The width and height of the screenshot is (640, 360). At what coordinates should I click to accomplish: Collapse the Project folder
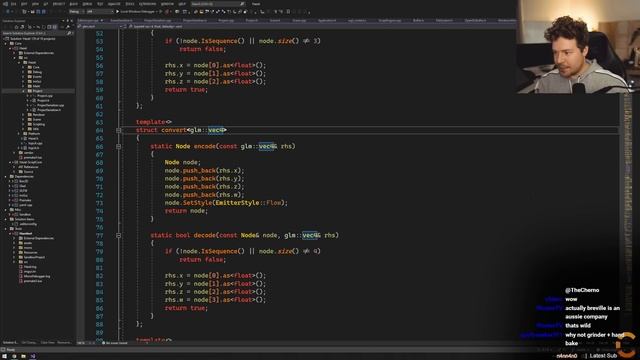24,91
